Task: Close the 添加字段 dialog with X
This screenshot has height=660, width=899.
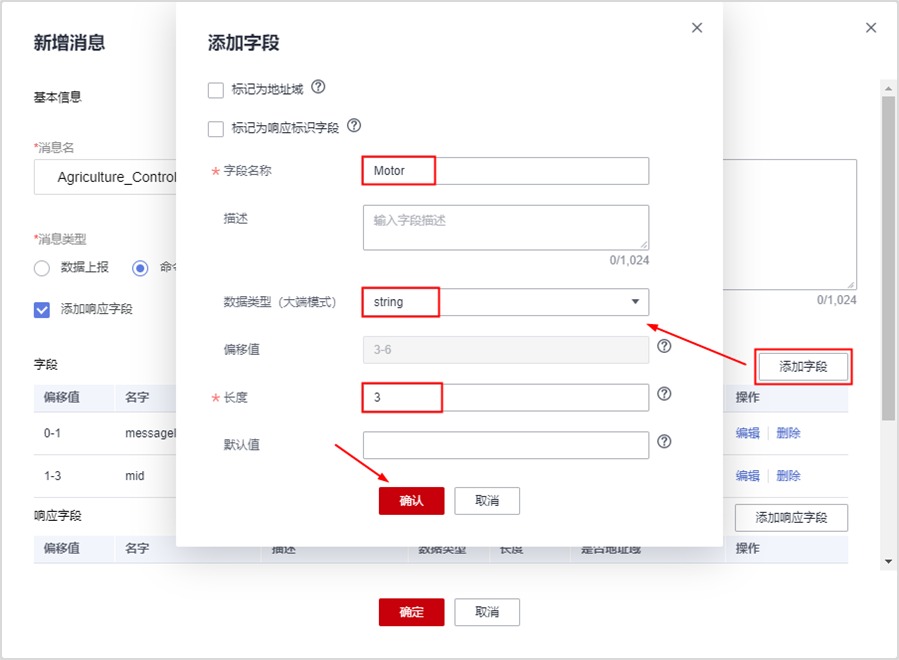Action: point(697,28)
